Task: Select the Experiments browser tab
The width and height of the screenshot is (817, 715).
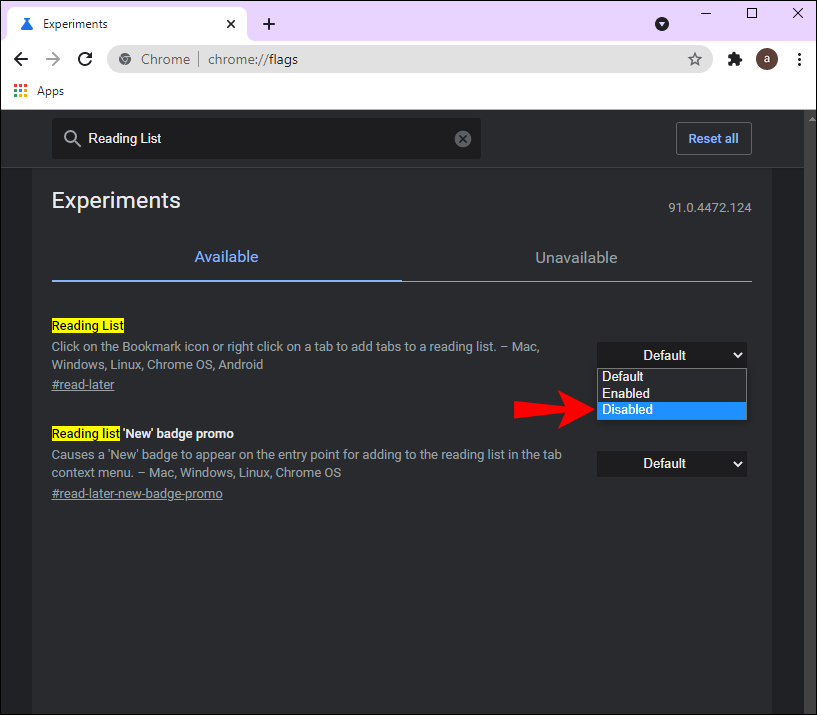Action: tap(125, 24)
